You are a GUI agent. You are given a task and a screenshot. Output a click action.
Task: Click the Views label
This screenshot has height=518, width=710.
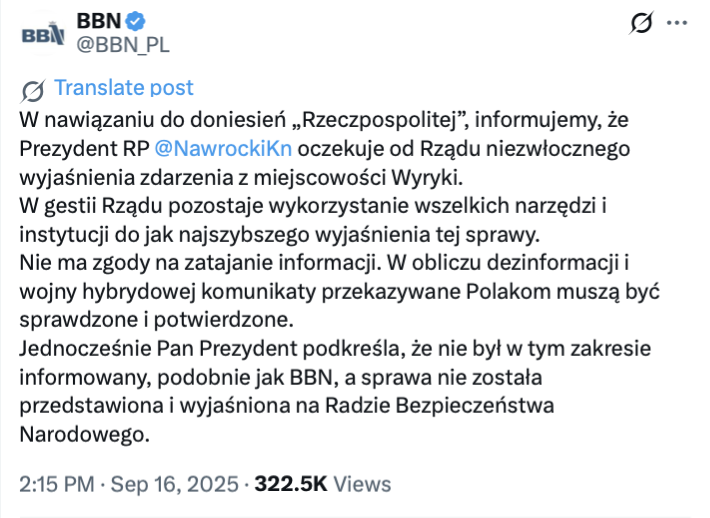click(362, 484)
